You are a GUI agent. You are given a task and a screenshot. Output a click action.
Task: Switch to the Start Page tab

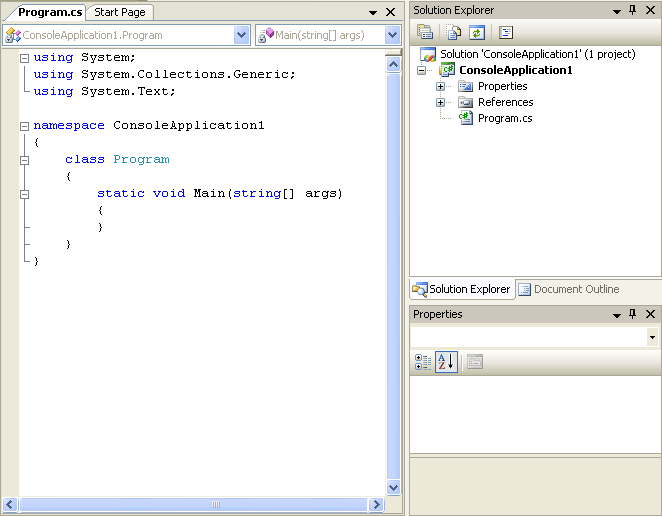(119, 12)
